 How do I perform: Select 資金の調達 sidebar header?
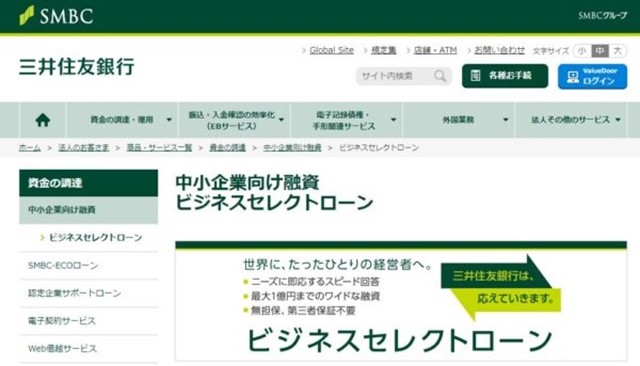click(89, 183)
